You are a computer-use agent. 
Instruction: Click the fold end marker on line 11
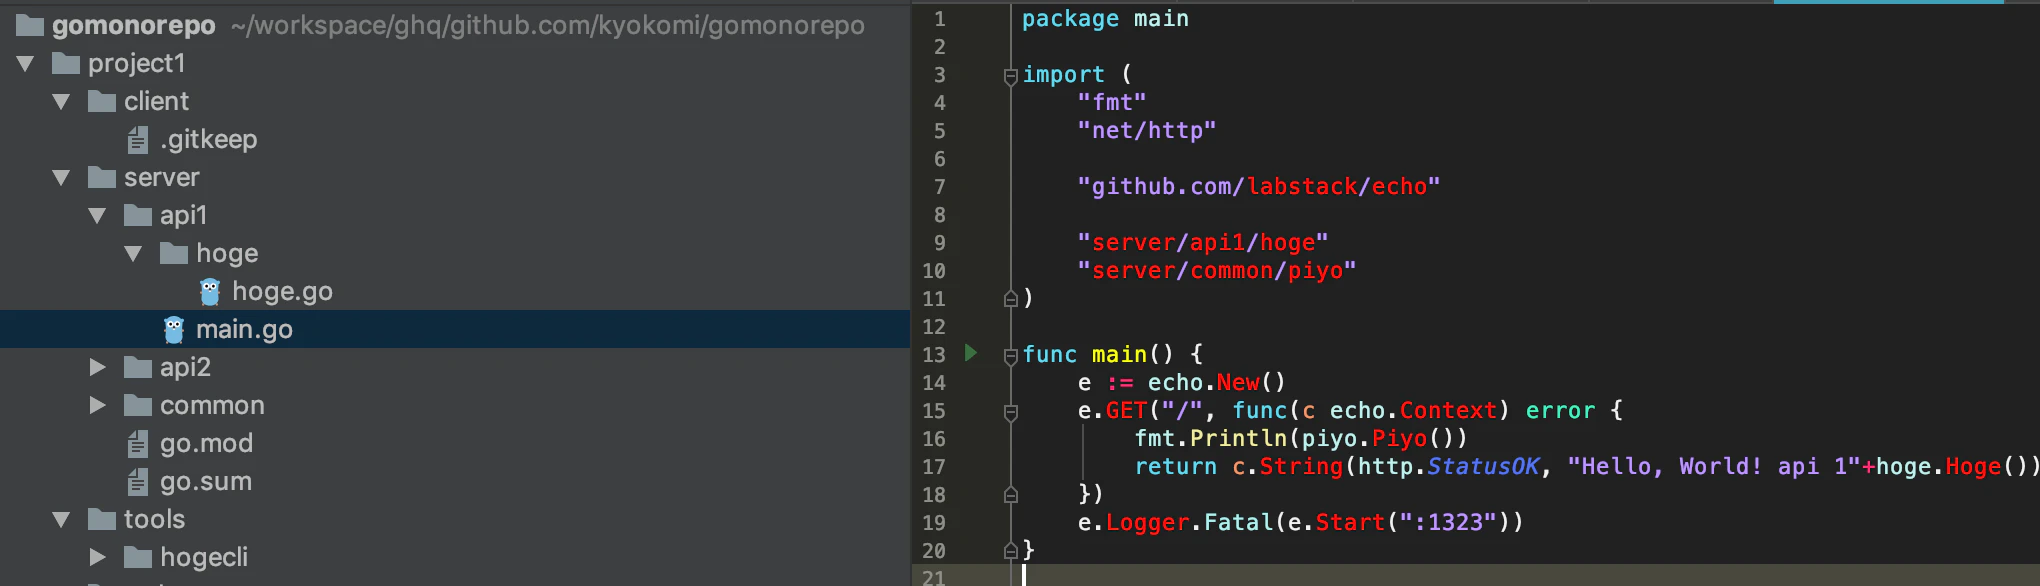(x=1011, y=298)
